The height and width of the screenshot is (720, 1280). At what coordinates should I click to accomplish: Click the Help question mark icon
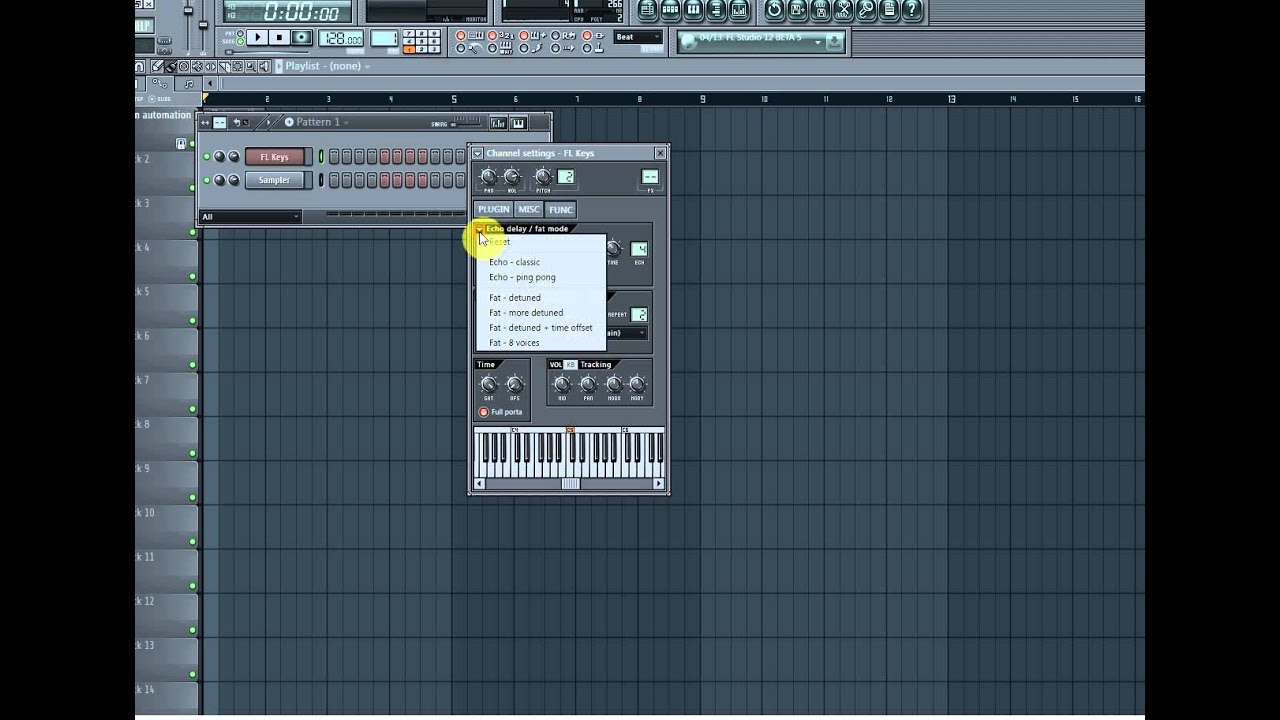pyautogui.click(x=912, y=10)
